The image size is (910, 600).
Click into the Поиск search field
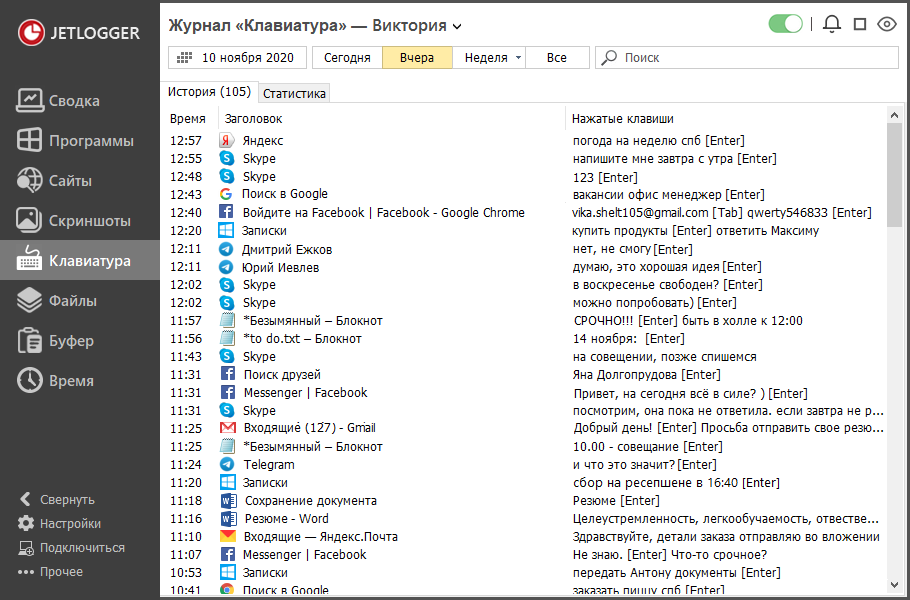[750, 58]
